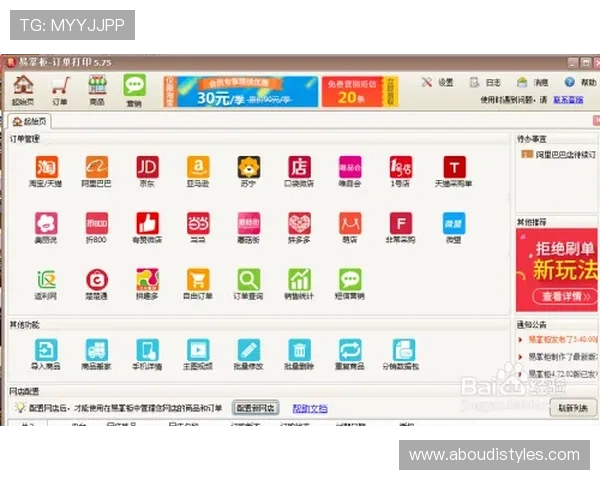Click the 批量删除 trash icon

point(299,350)
